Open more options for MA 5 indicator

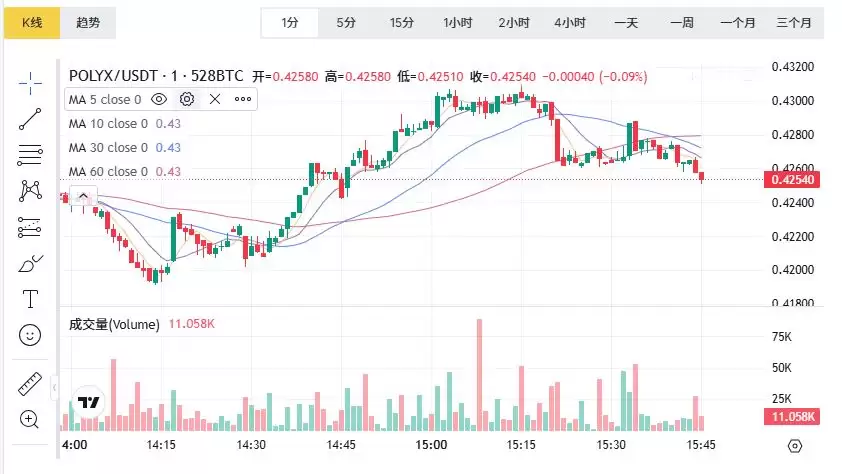pos(242,99)
